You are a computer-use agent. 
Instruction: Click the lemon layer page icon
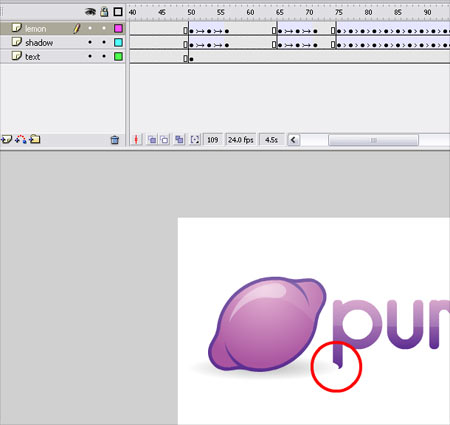click(17, 28)
